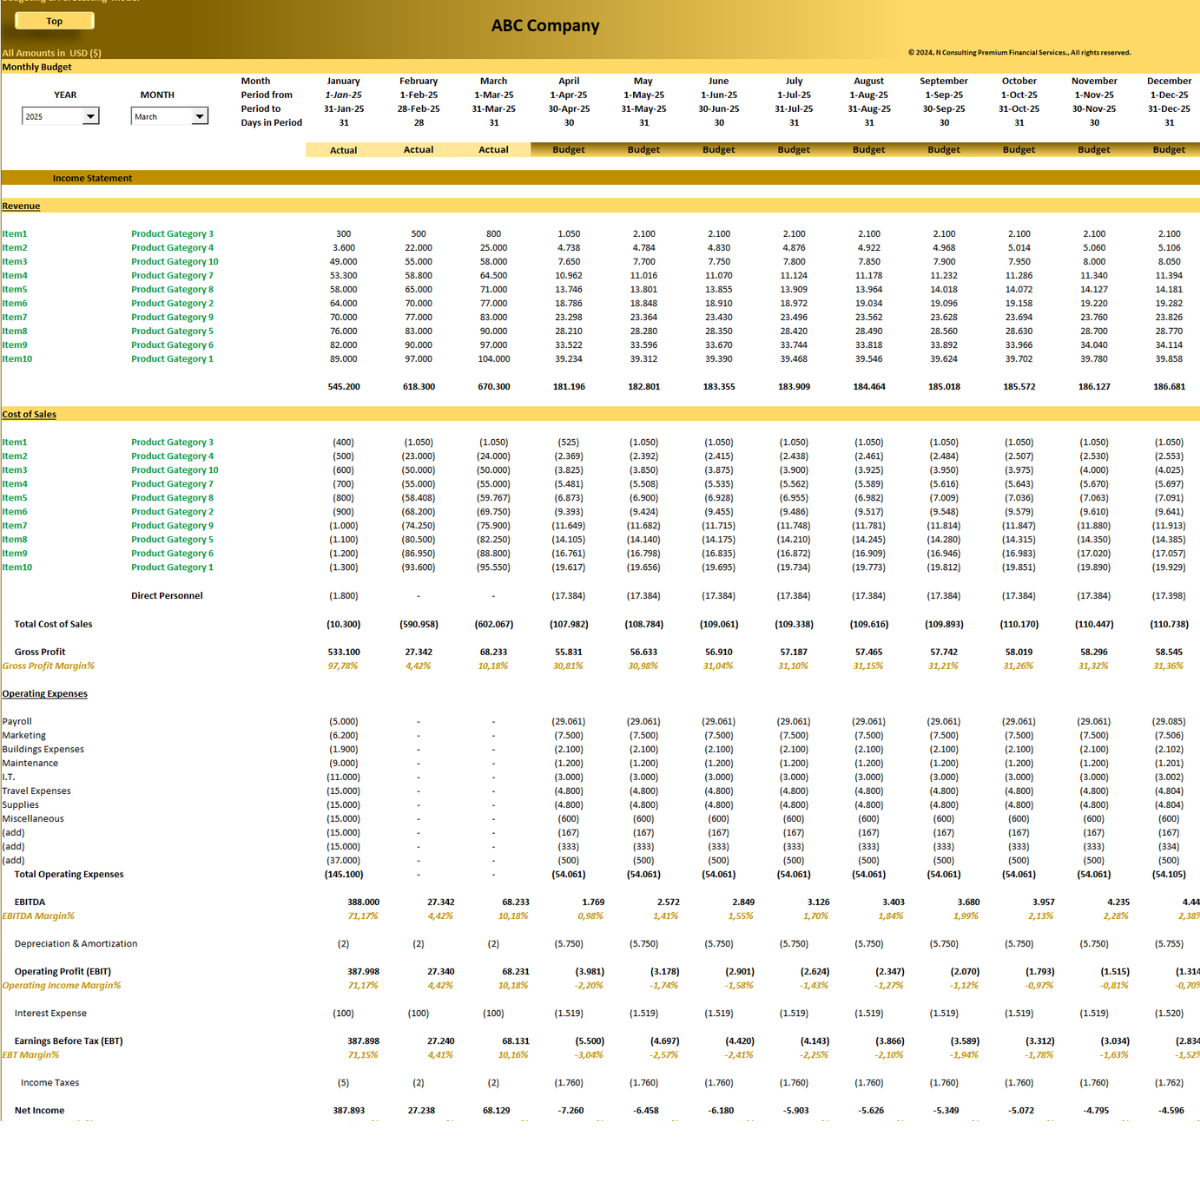Click the EBITDA Margin% label

38,916
